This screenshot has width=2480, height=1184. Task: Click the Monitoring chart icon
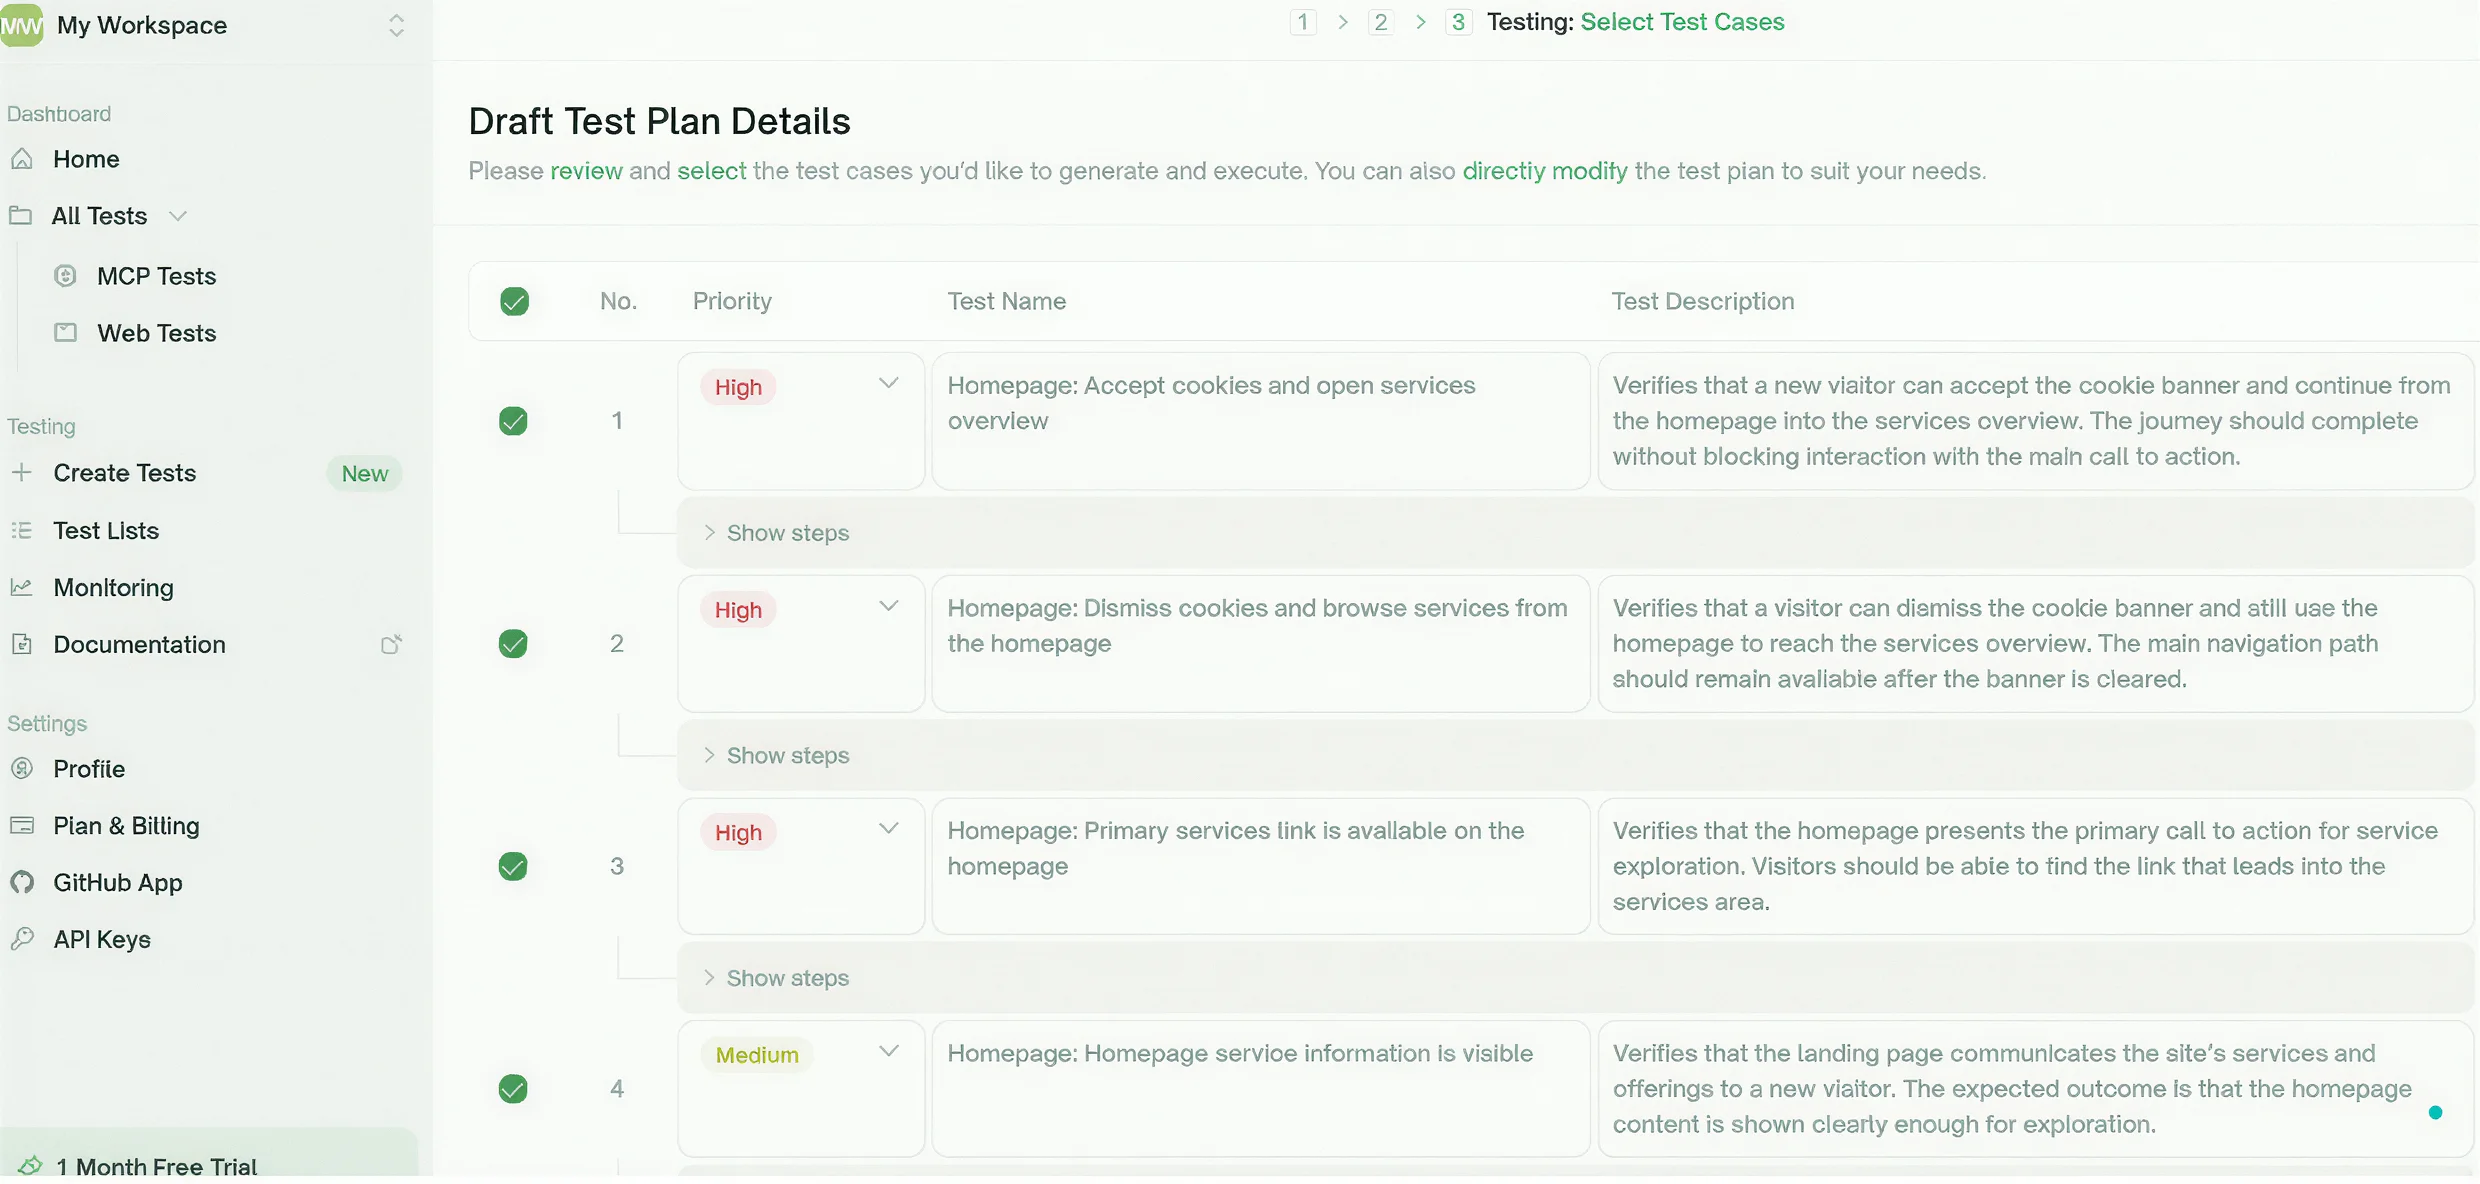click(x=21, y=587)
